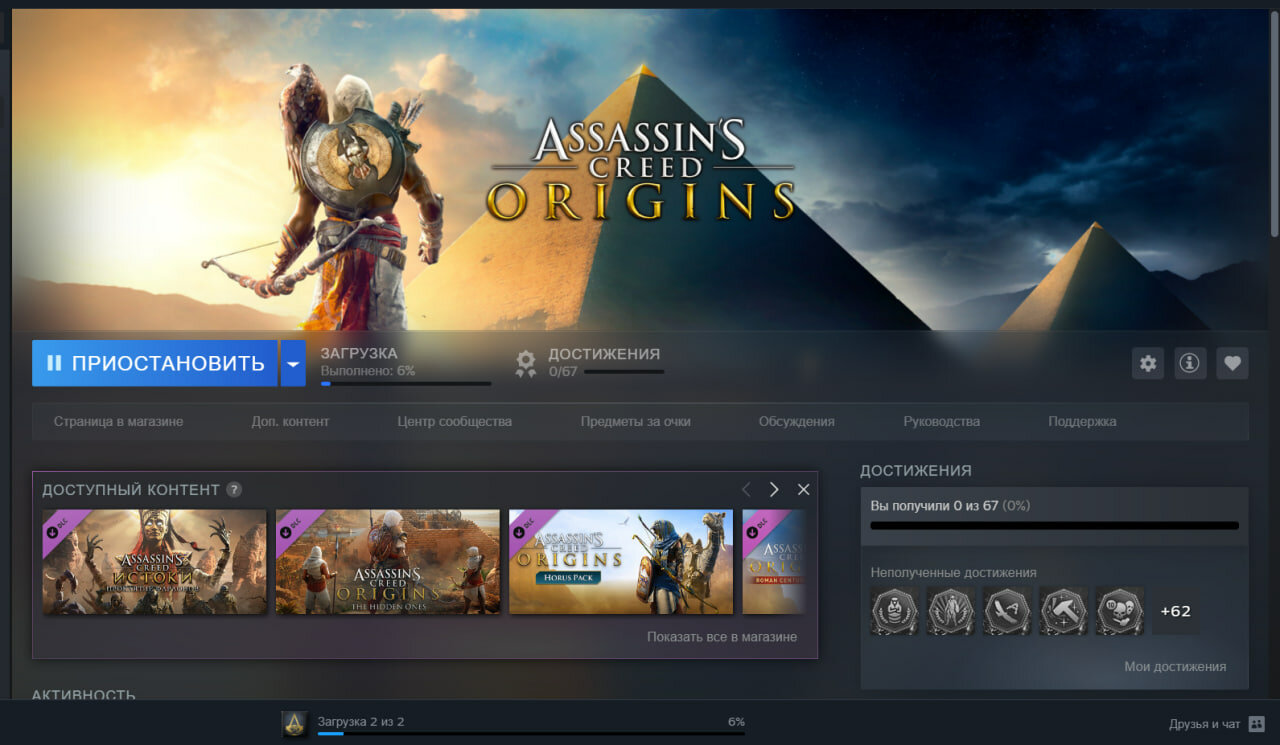Screen dimensions: 1280x745
Task: Click the fourth locked achievement icon
Action: [x=1063, y=611]
